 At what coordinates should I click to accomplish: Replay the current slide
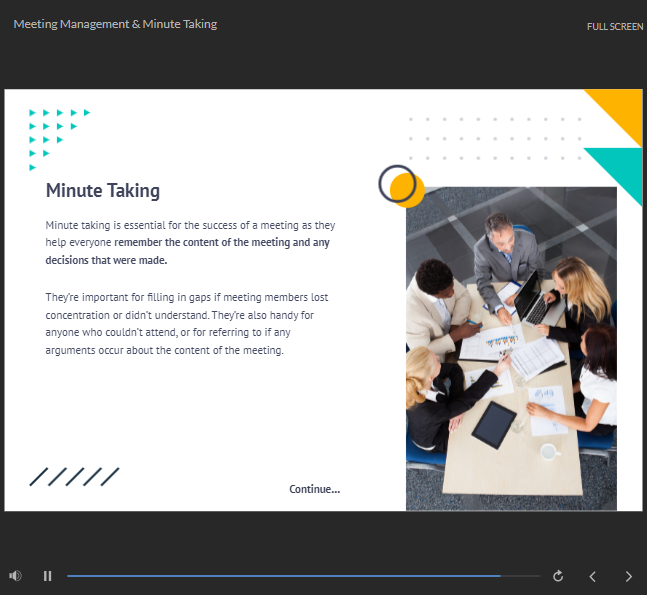(x=558, y=576)
